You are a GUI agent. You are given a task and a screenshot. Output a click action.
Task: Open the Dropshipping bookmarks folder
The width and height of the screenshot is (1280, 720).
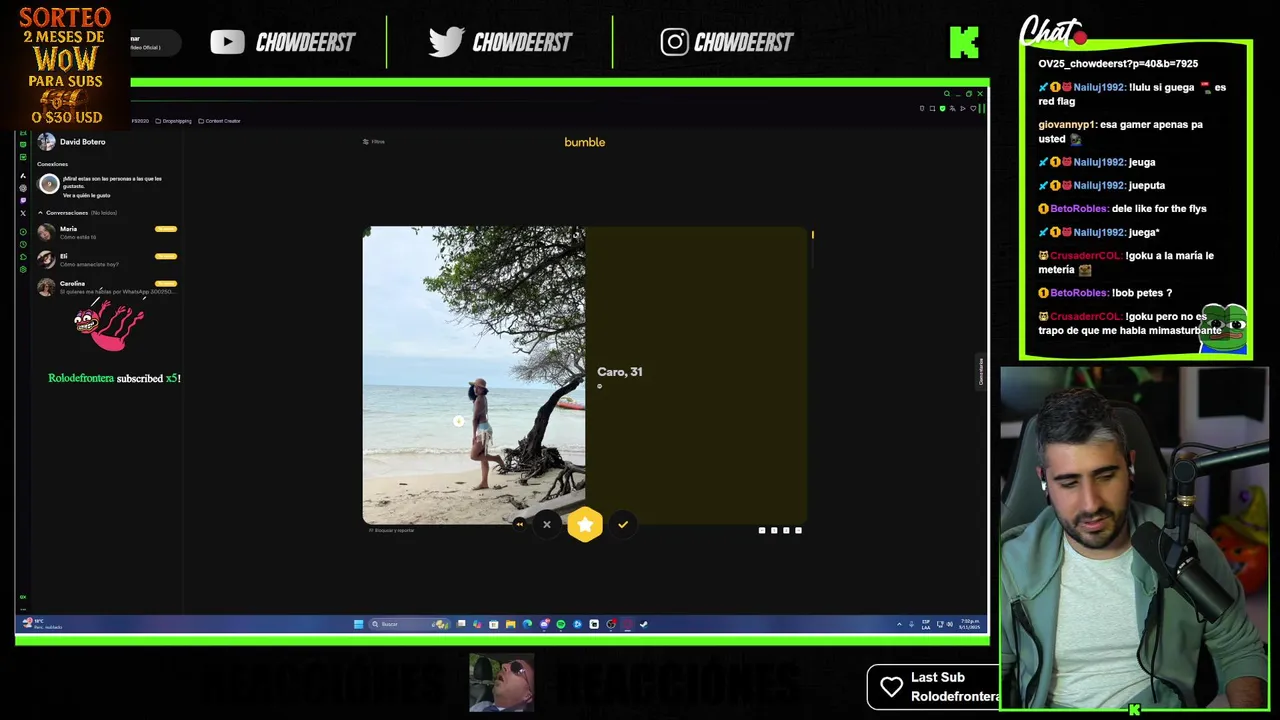[x=174, y=121]
